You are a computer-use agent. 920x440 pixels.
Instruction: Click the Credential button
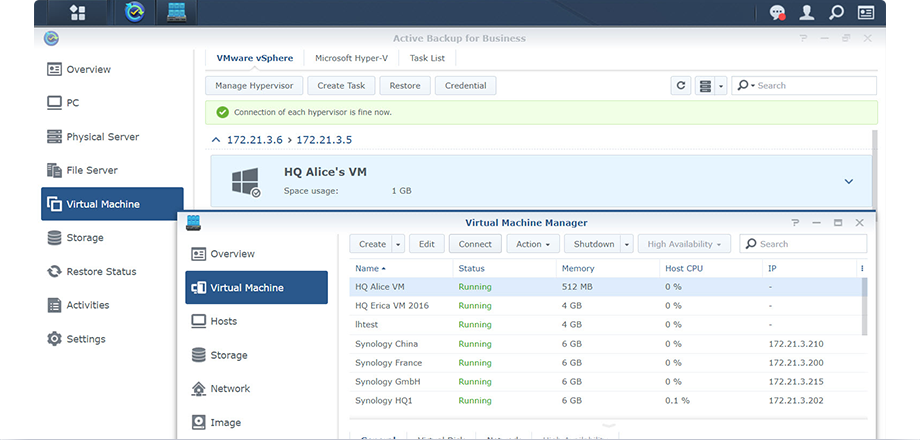point(465,86)
